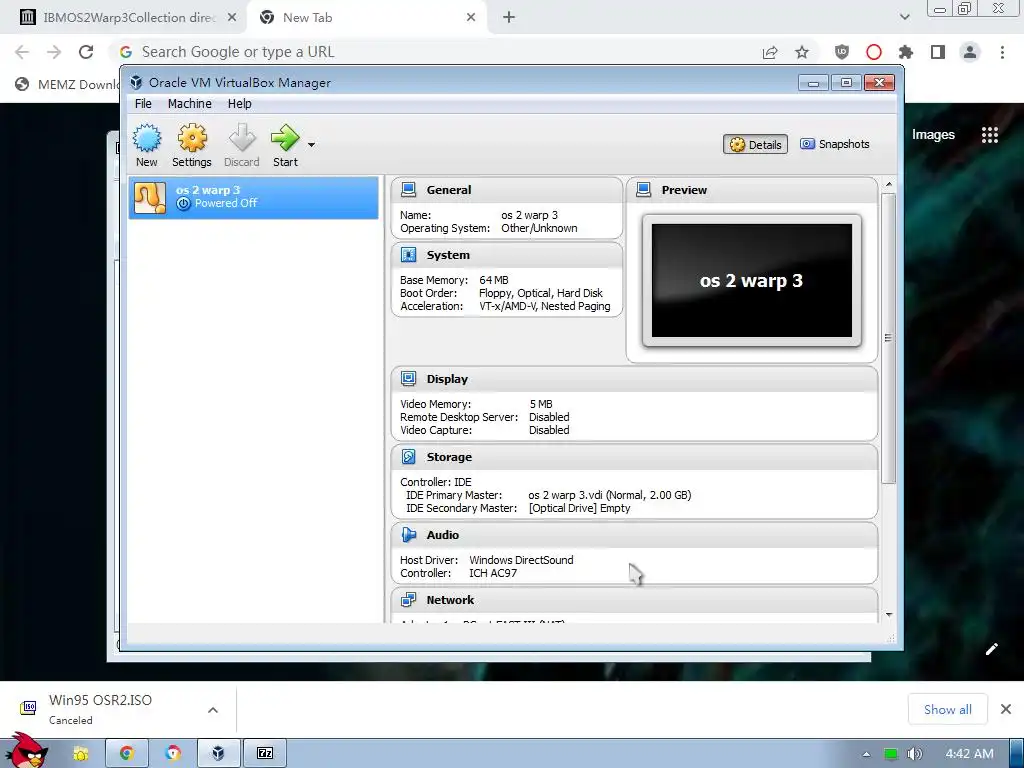1024x768 pixels.
Task: Open the tab search chevron
Action: point(904,17)
